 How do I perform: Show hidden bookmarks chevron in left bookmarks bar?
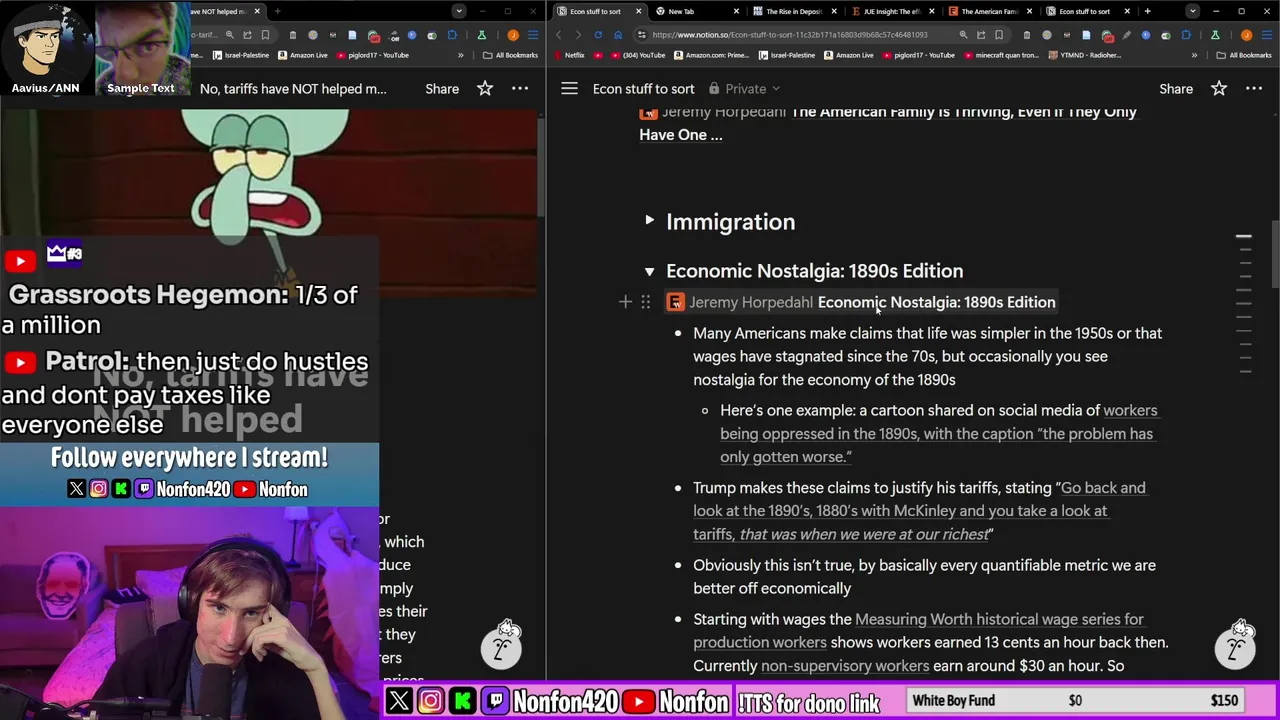[460, 55]
